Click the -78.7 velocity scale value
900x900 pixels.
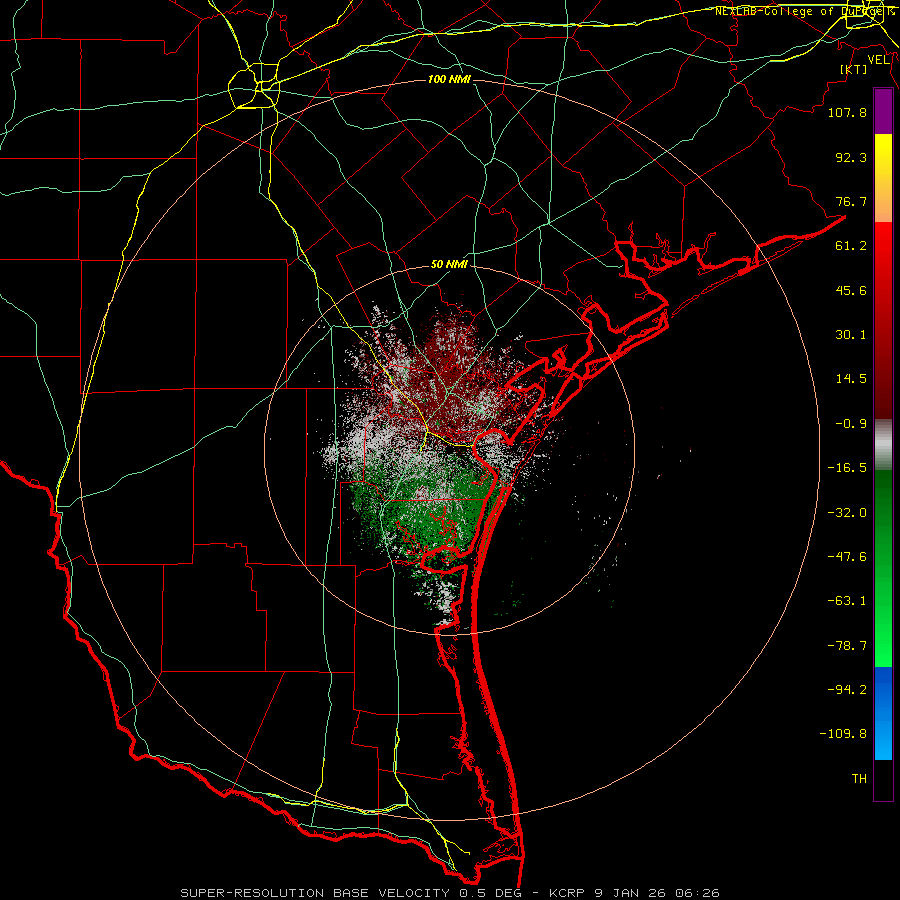[x=847, y=646]
